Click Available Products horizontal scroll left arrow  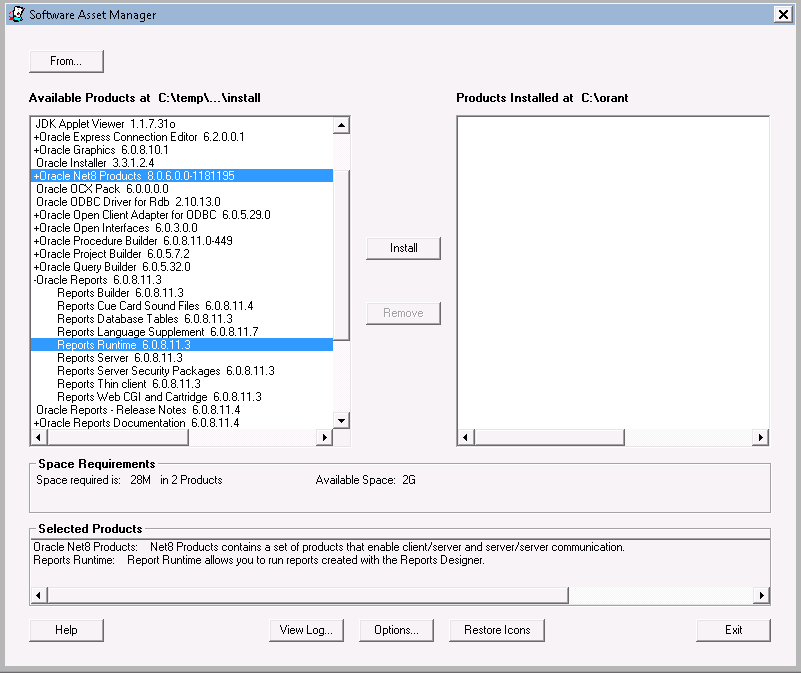coord(39,437)
